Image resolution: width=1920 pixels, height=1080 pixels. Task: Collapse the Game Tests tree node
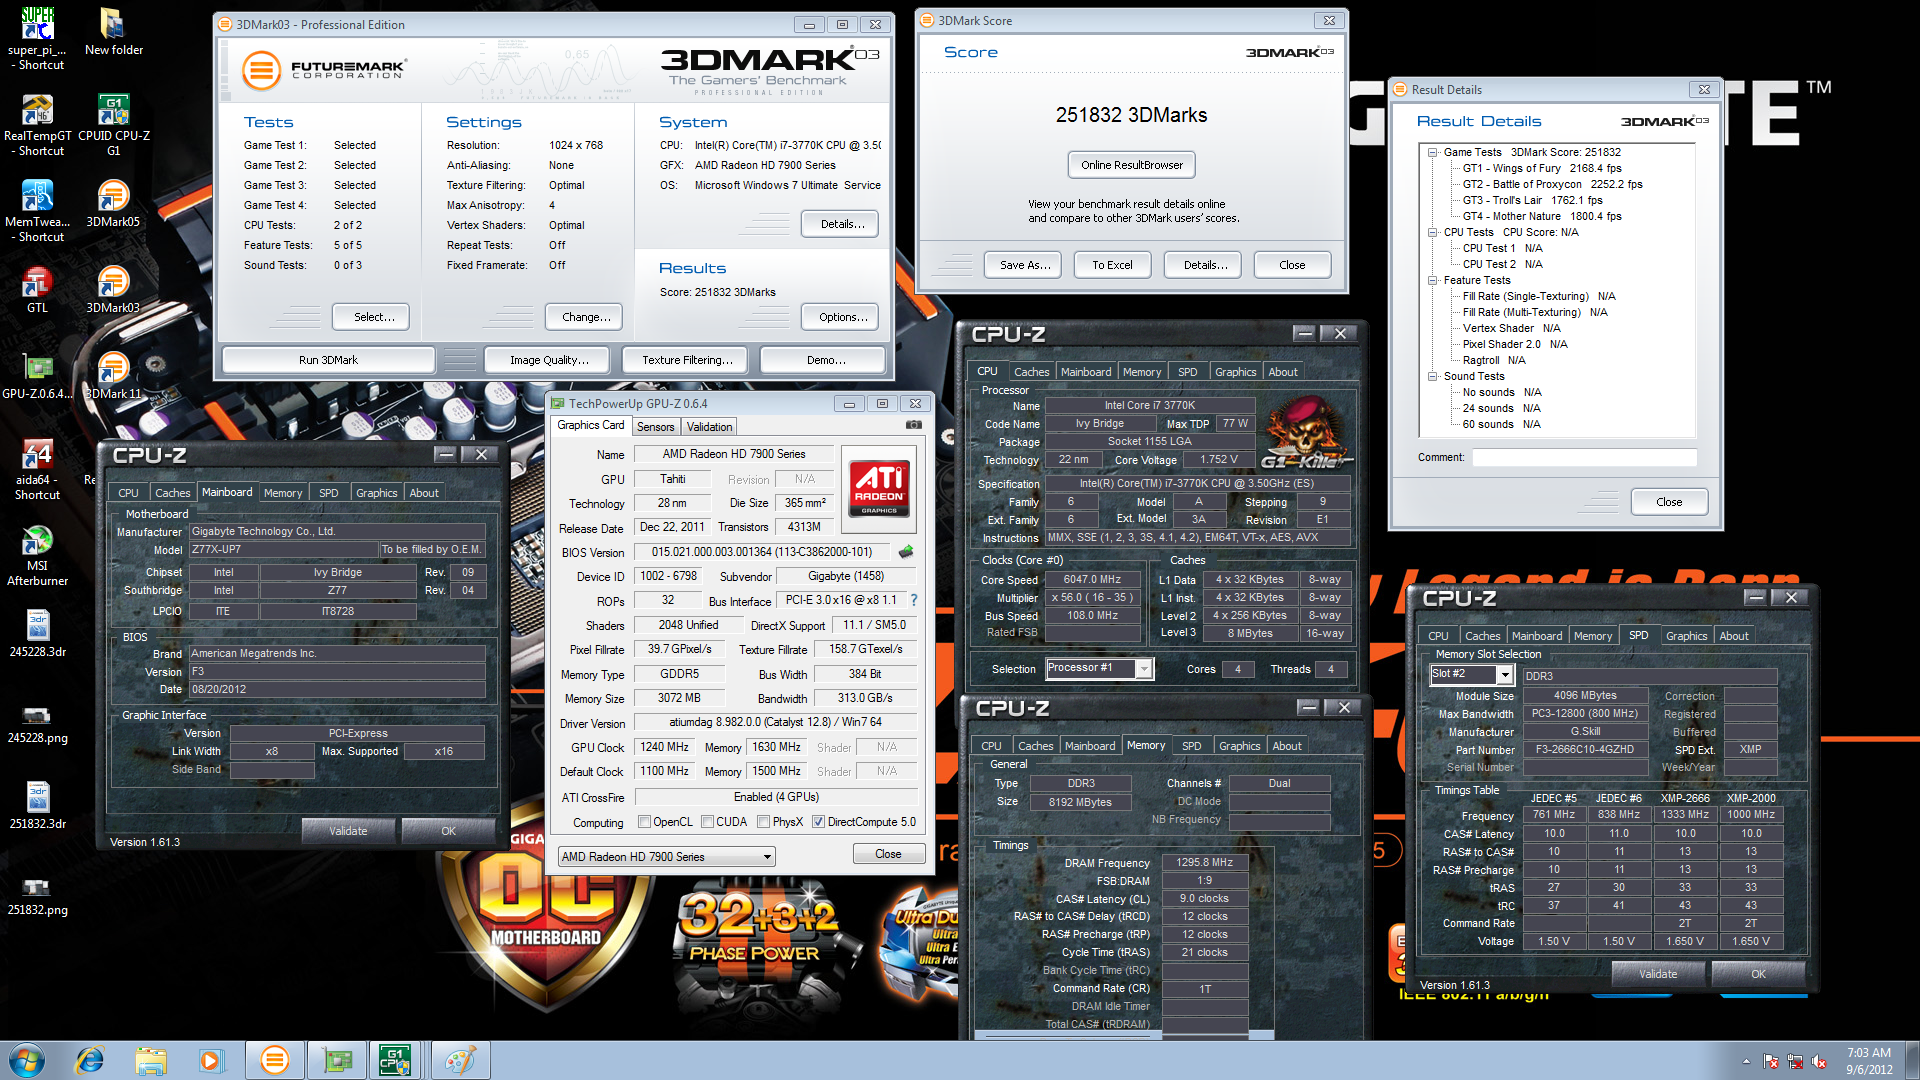click(x=1433, y=152)
